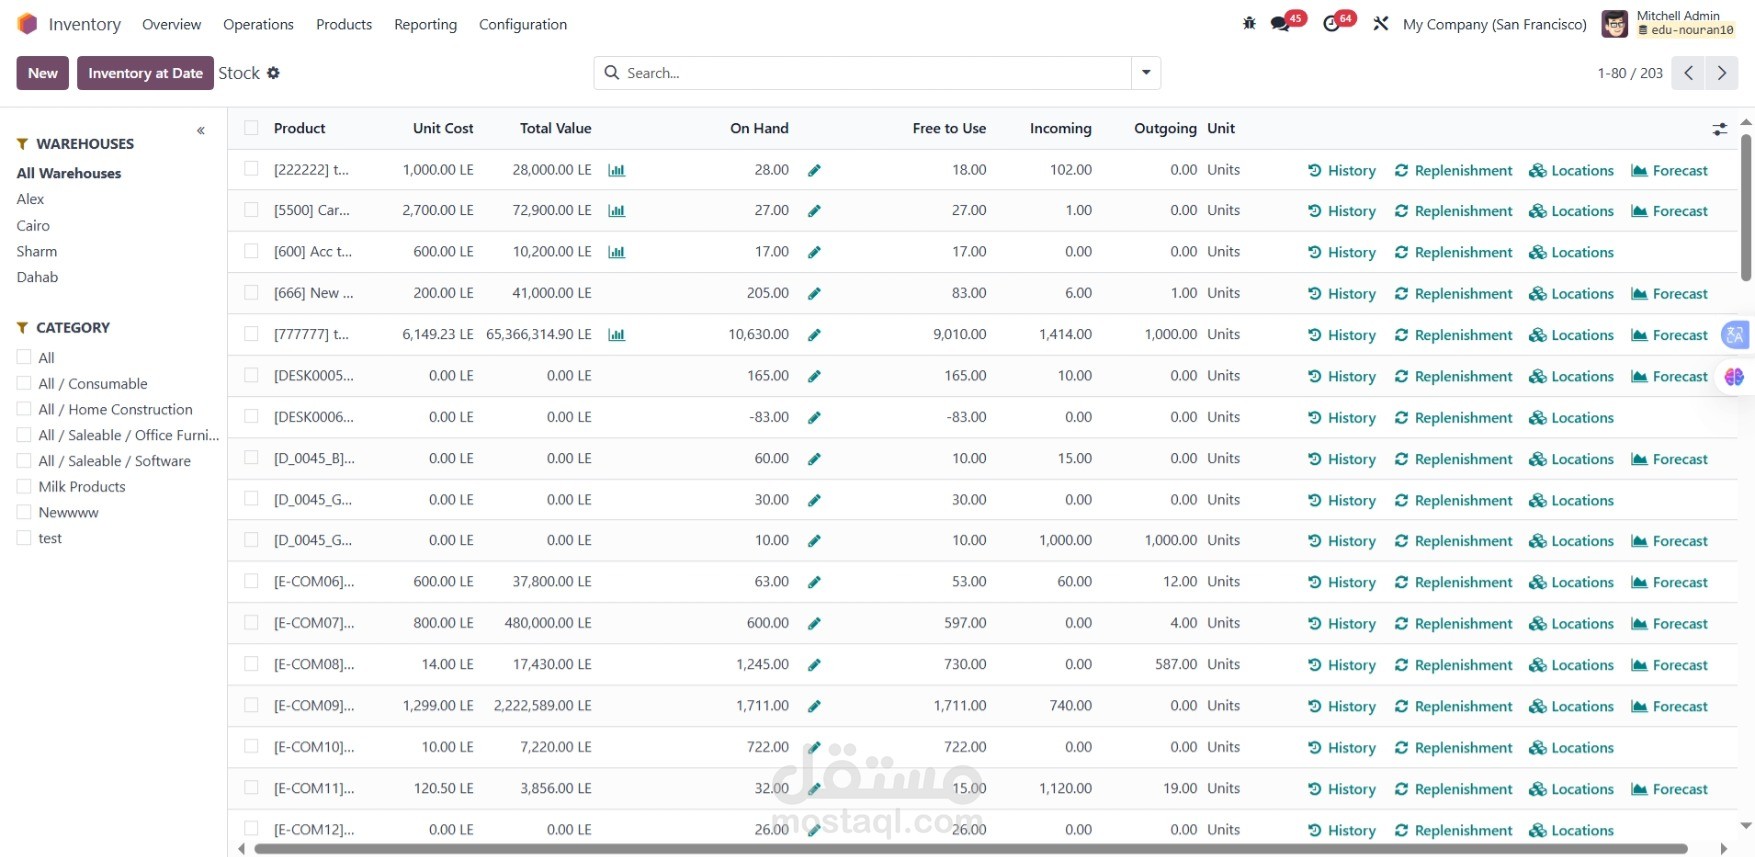Open column settings adjust icon in table header
Screen dimensions: 1755x857
pyautogui.click(x=1719, y=129)
